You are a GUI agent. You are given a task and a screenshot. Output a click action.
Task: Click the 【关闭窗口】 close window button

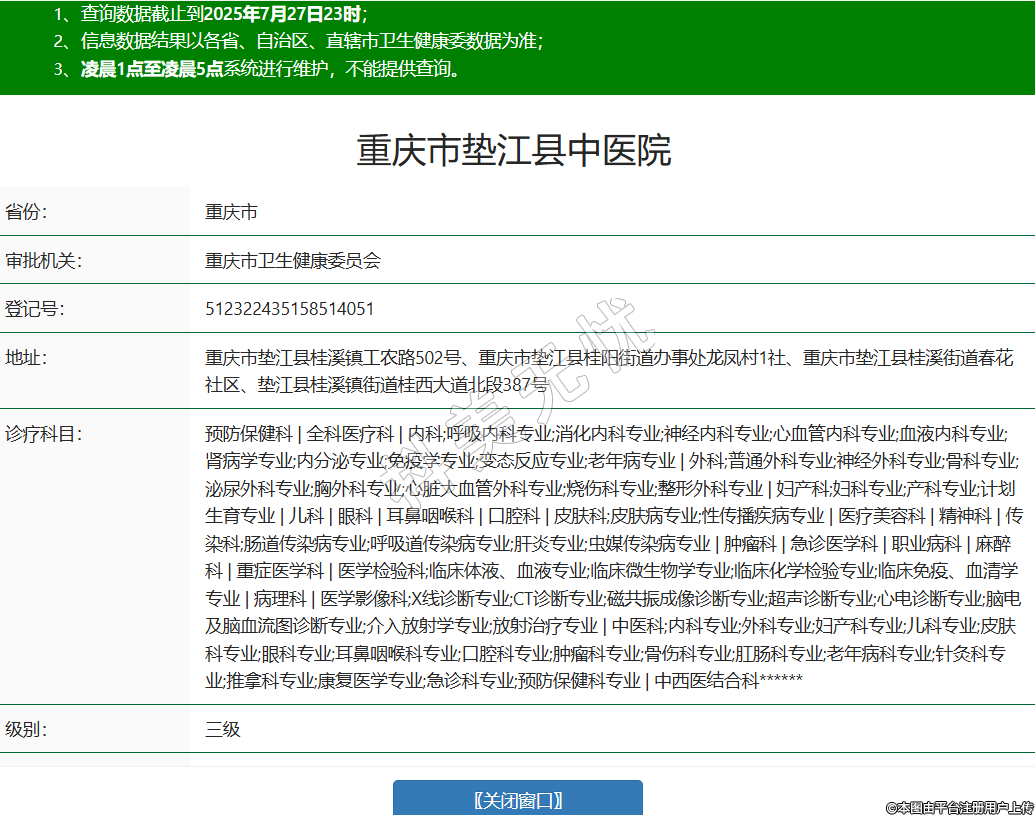click(517, 800)
